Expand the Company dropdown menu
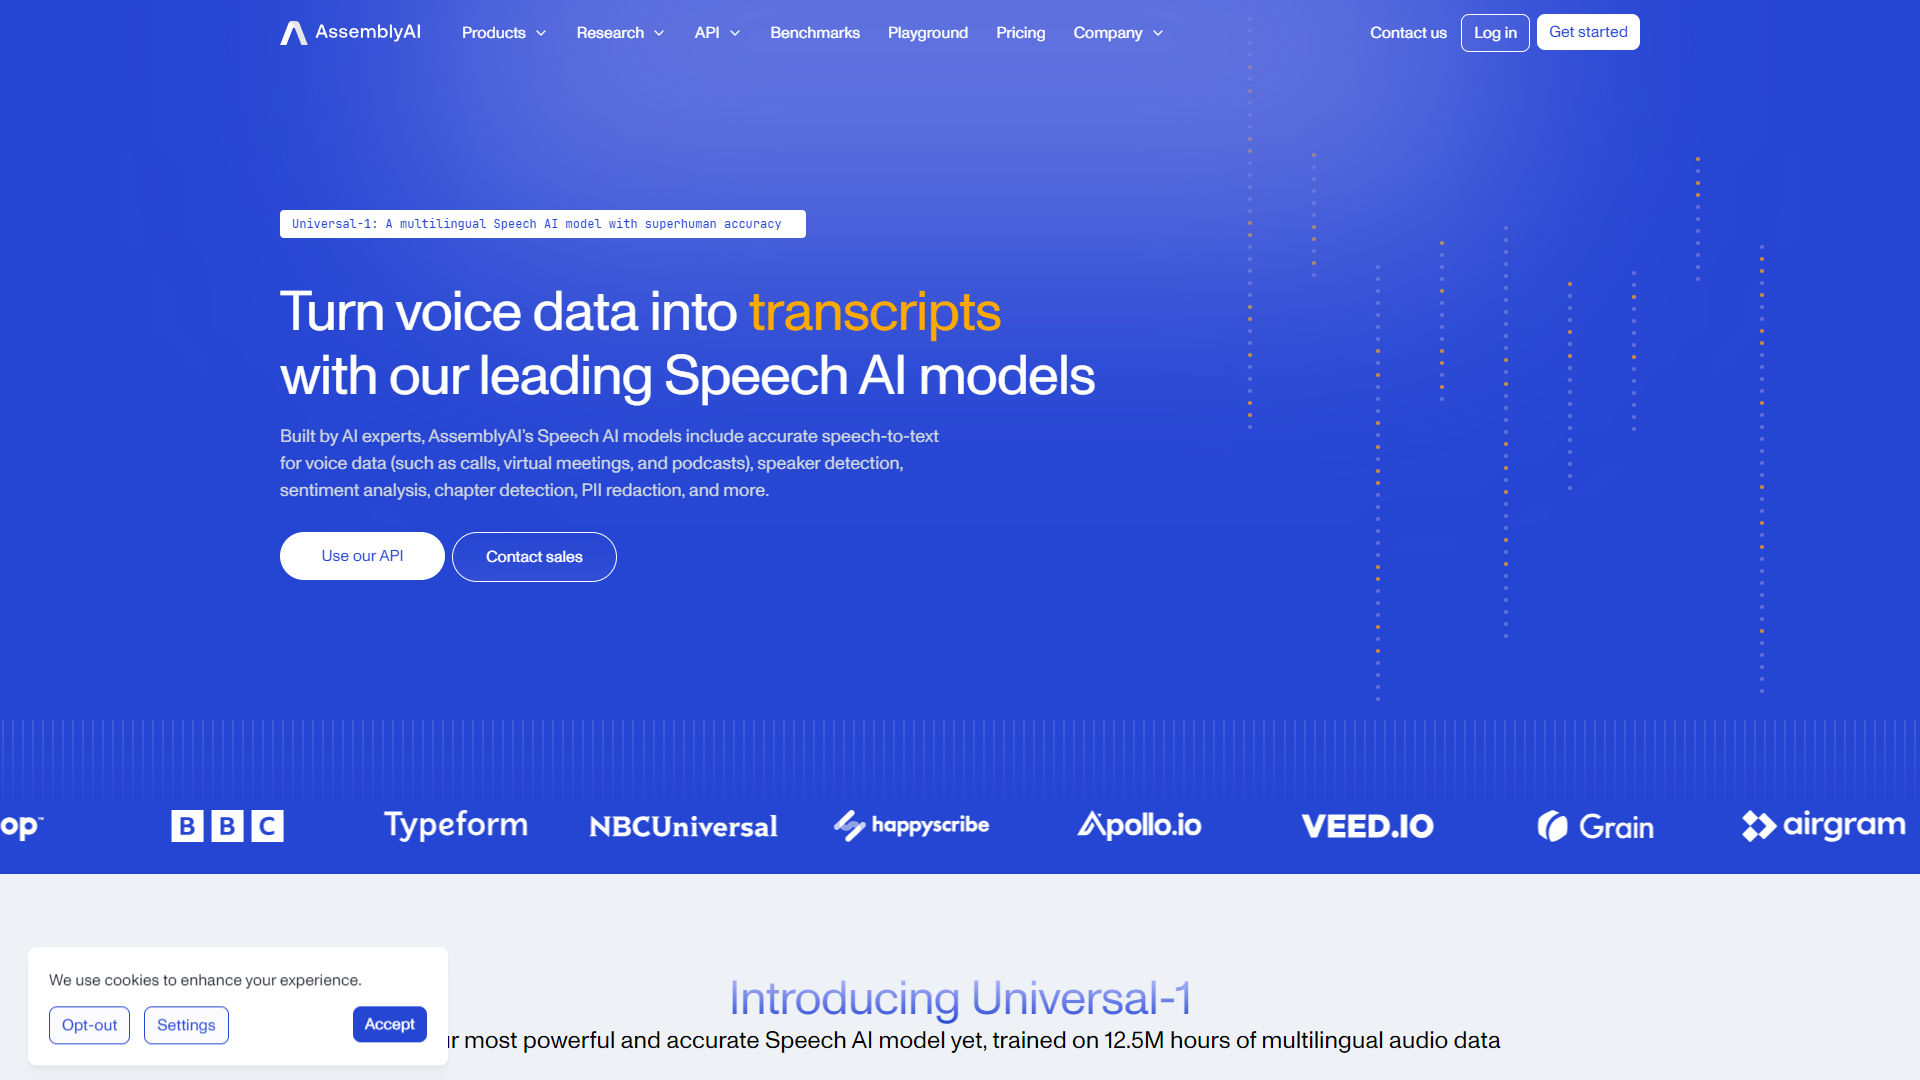 [x=1120, y=33]
